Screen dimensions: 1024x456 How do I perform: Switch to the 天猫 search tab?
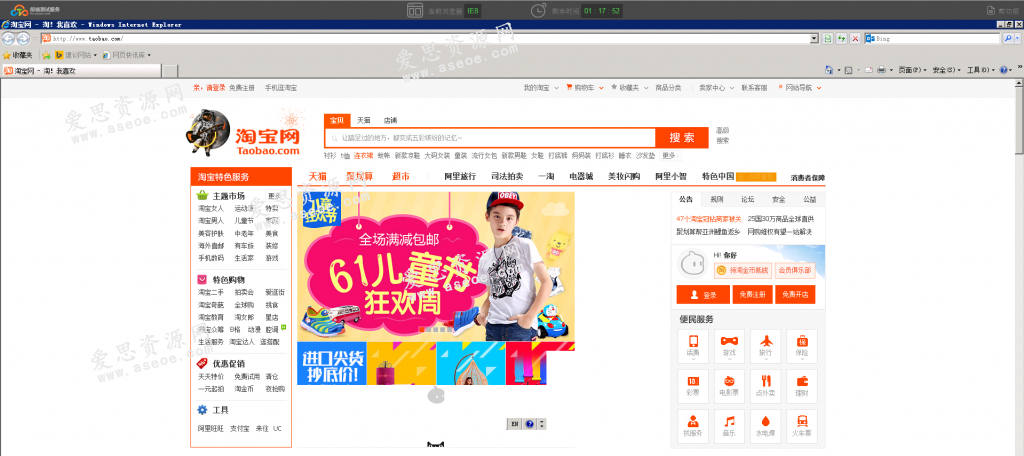[x=364, y=120]
